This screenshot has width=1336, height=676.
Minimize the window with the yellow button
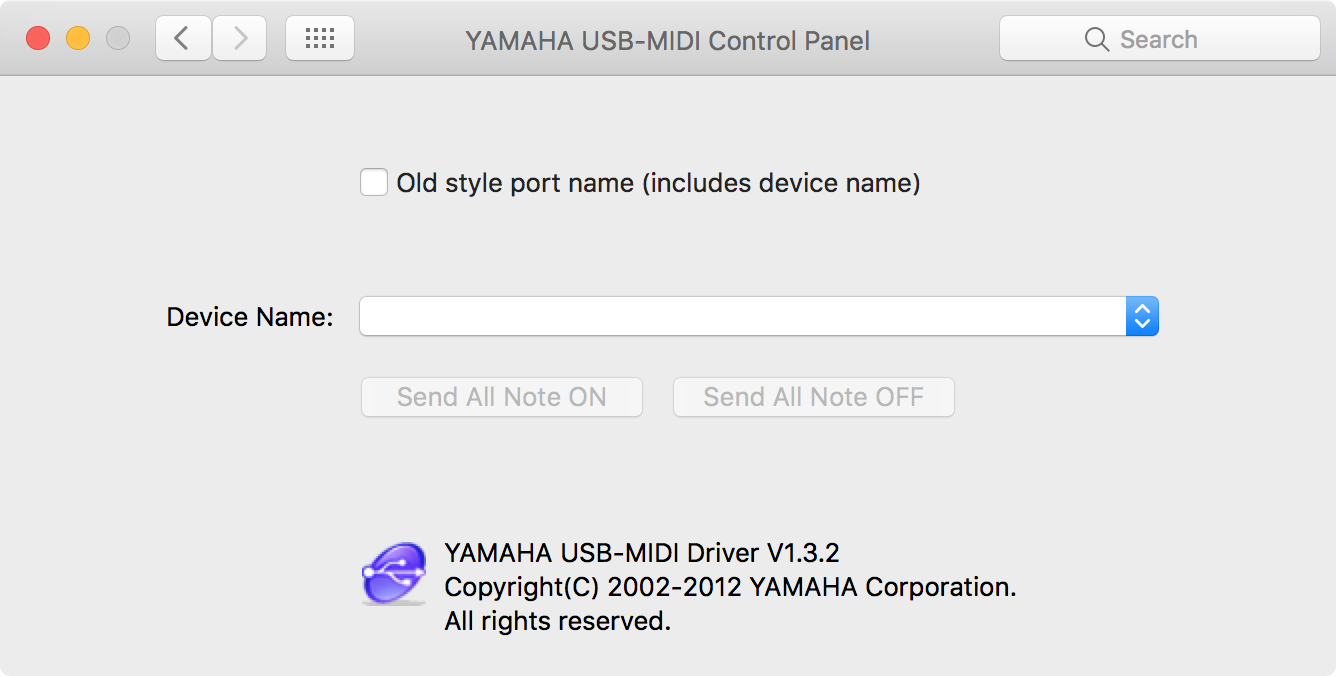(x=78, y=39)
